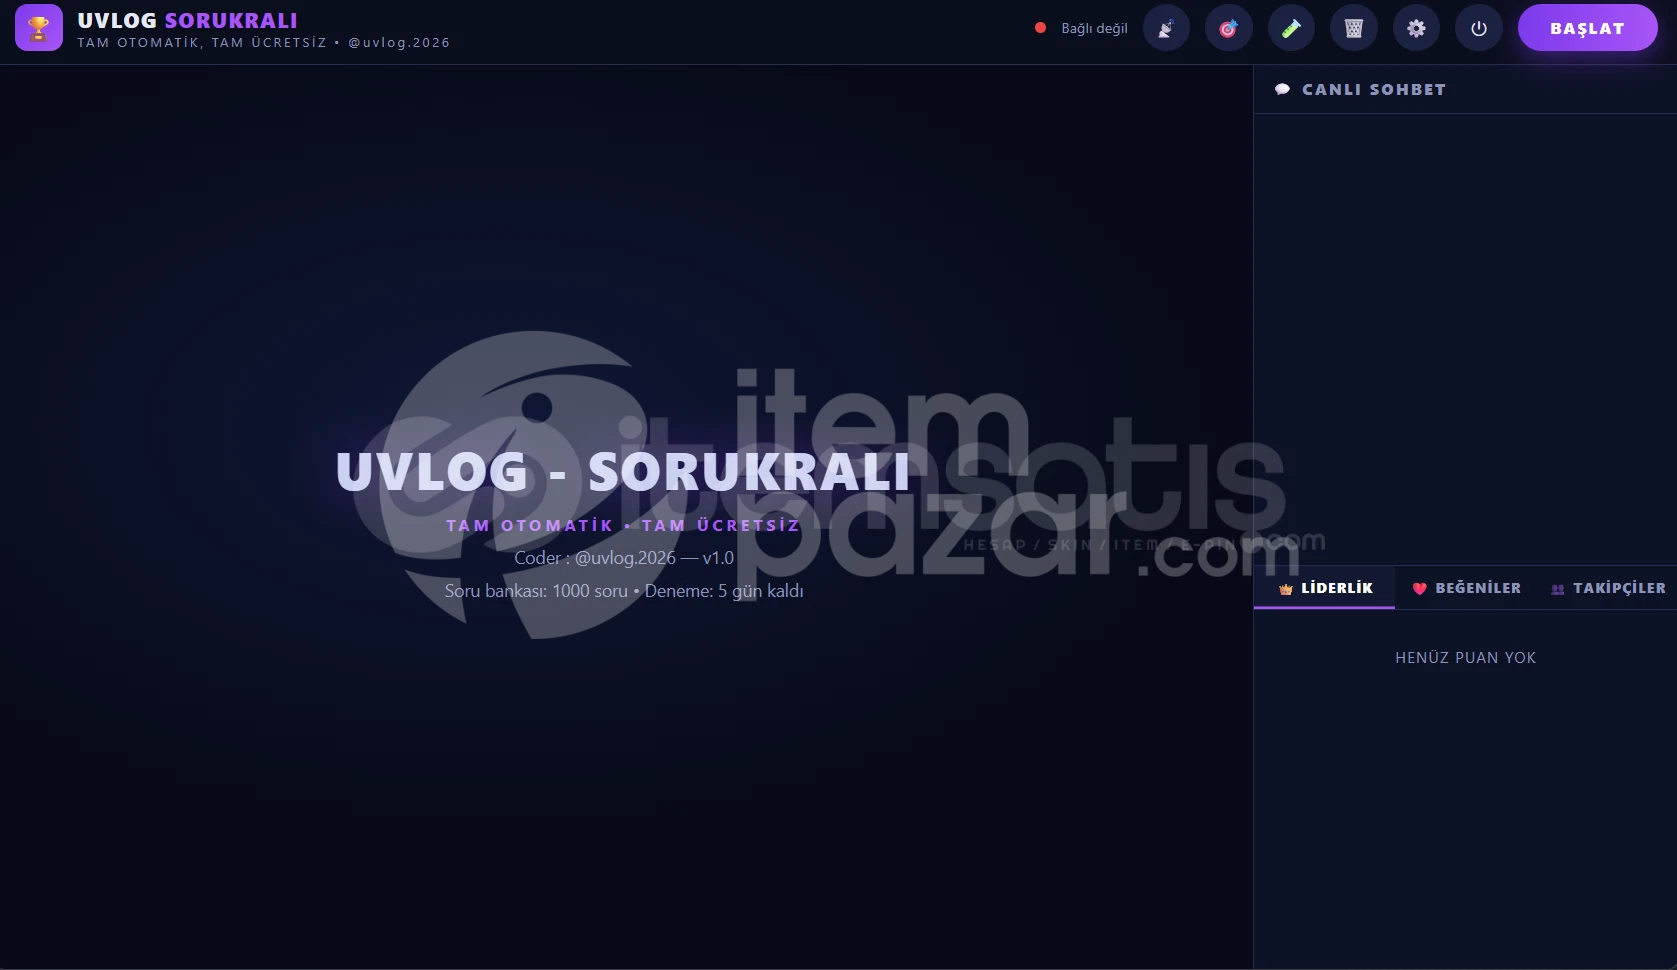Screen dimensions: 1677x970
Task: Open the BEĞENİLER tab
Action: click(1466, 588)
